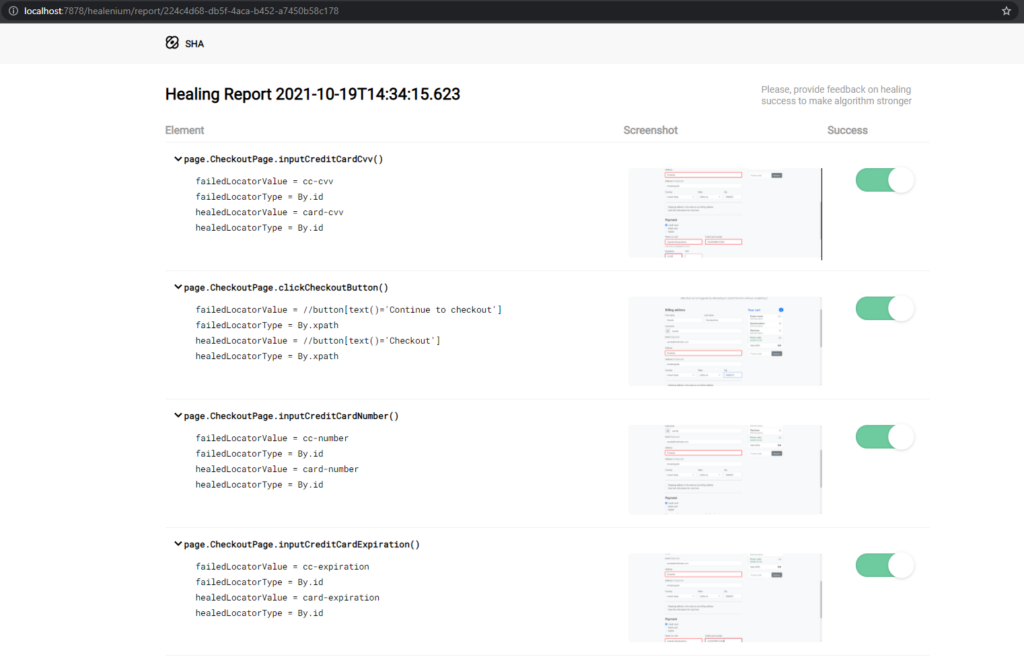Open screenshot thumbnail for inputCreditCardExpiration
The image size is (1024, 659).
(x=725, y=598)
